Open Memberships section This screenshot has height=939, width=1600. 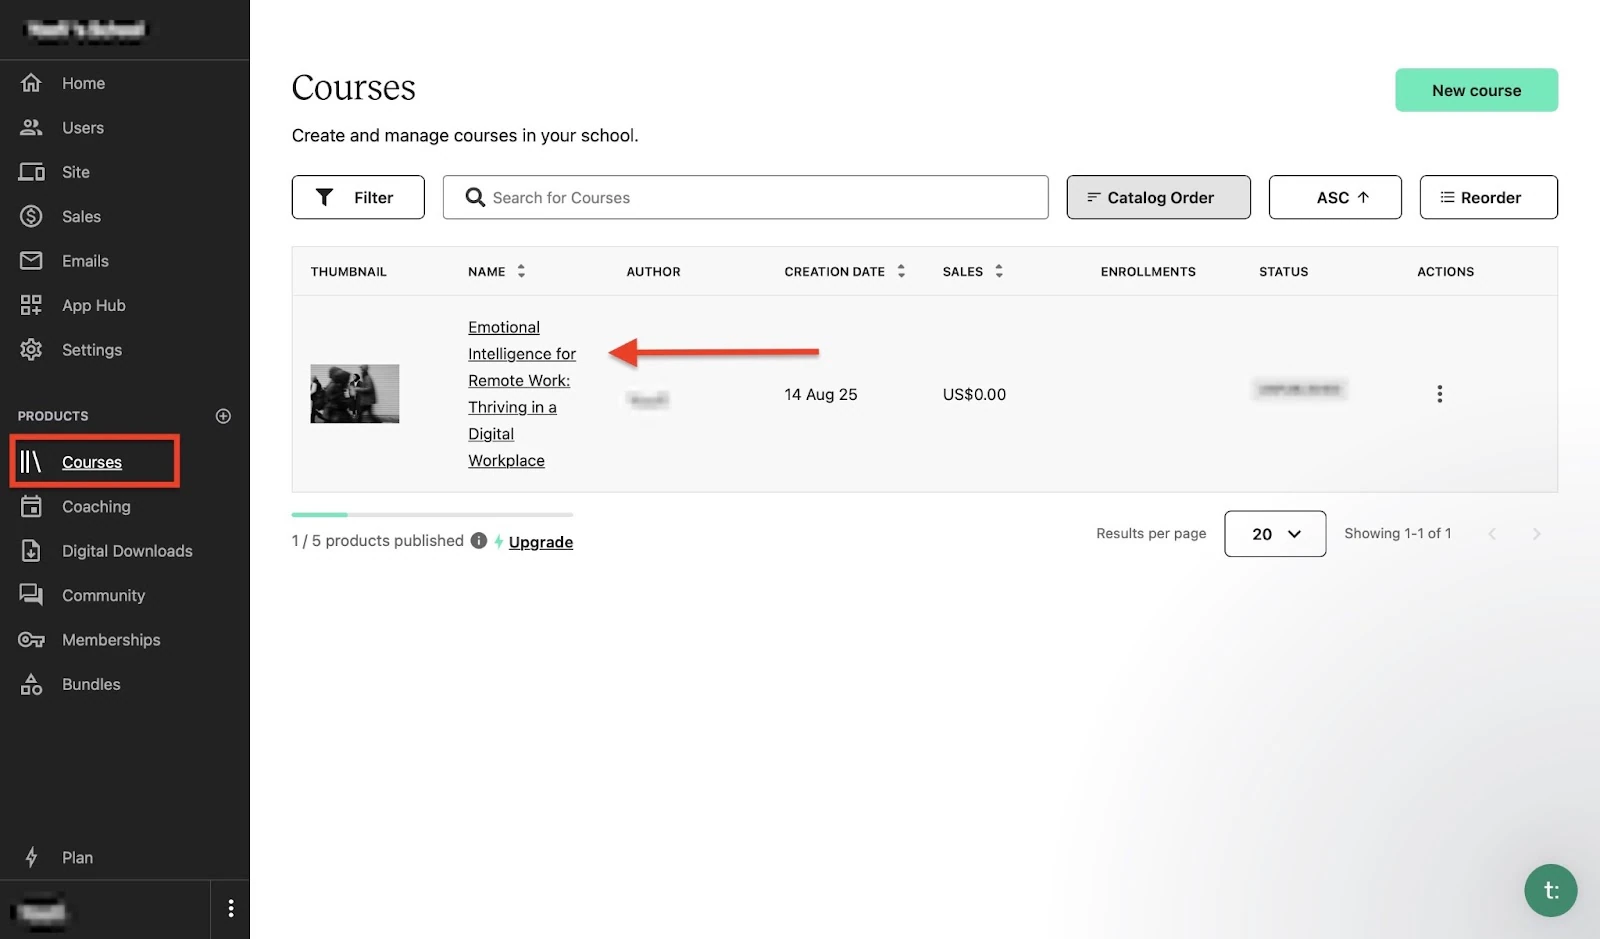click(x=111, y=640)
